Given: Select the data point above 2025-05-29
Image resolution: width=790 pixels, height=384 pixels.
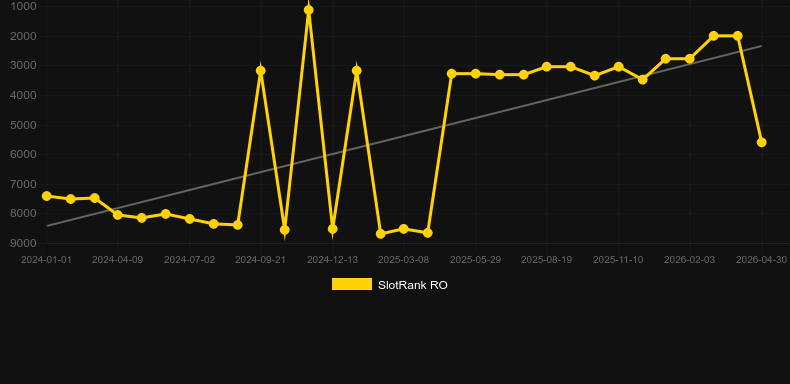Looking at the screenshot, I should click(x=476, y=74).
